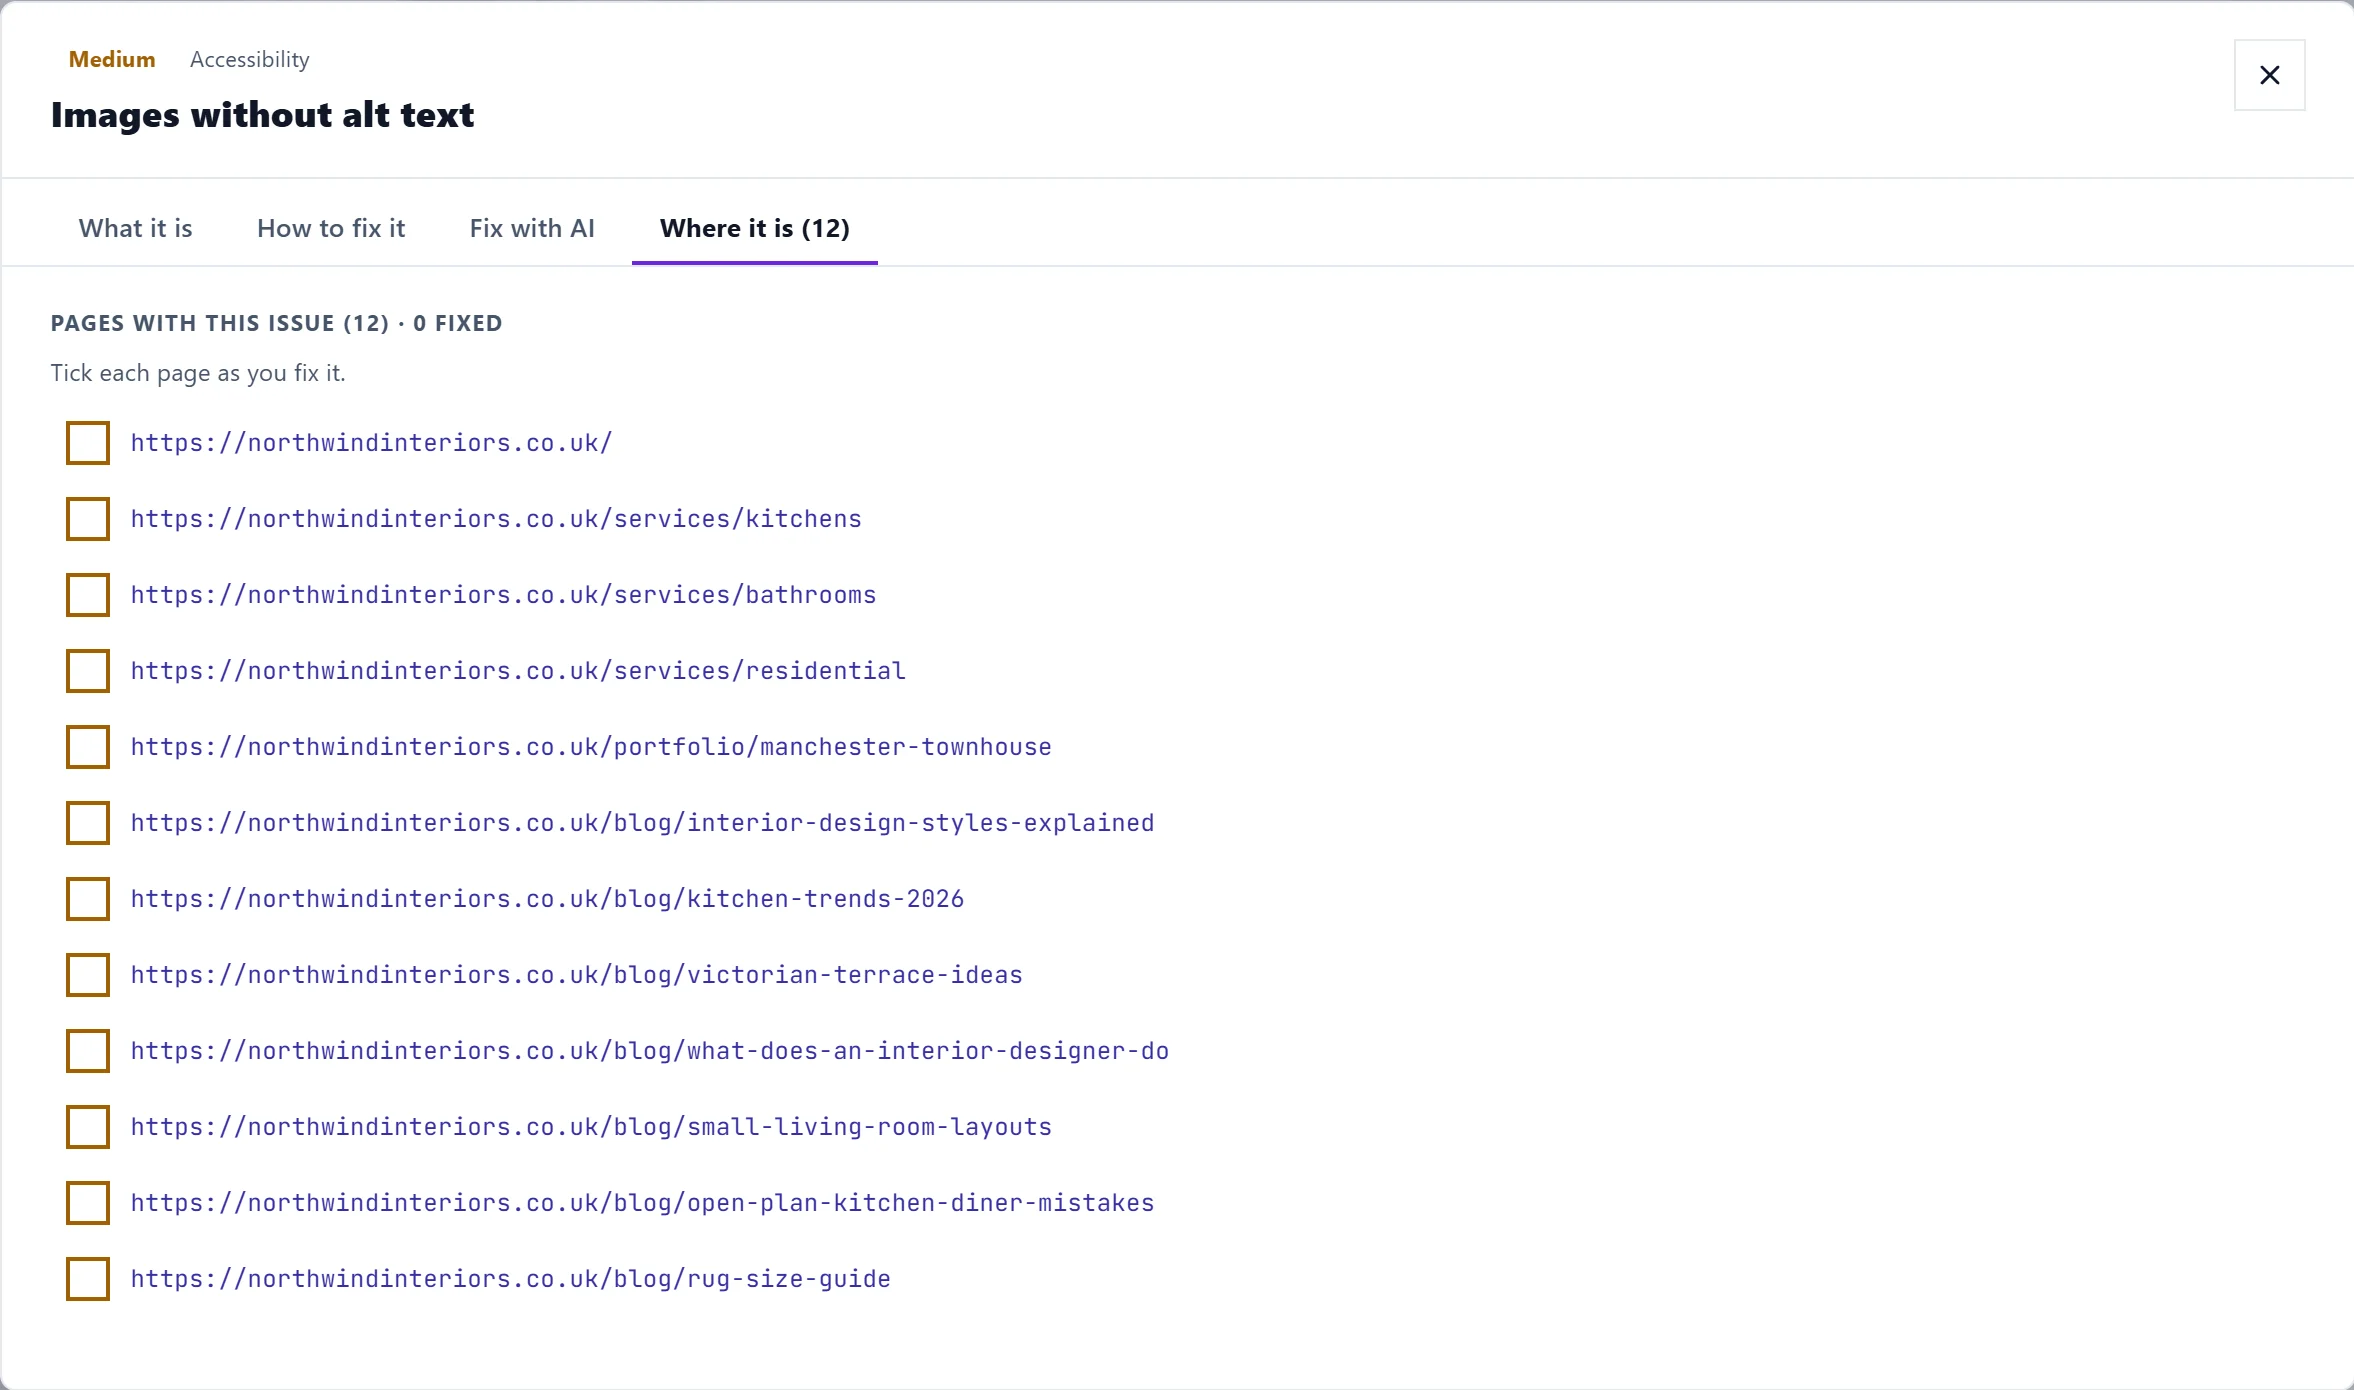Screen dimensions: 2354x1390
Task: Mark small-living-room-layouts as fixed
Action: (88, 1127)
